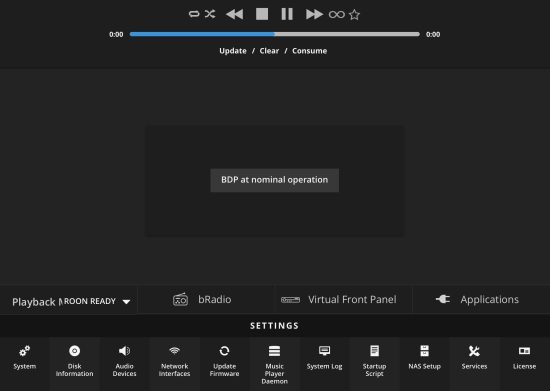This screenshot has width=550, height=391.
Task: Click the bRadio radio icon
Action: click(x=180, y=299)
